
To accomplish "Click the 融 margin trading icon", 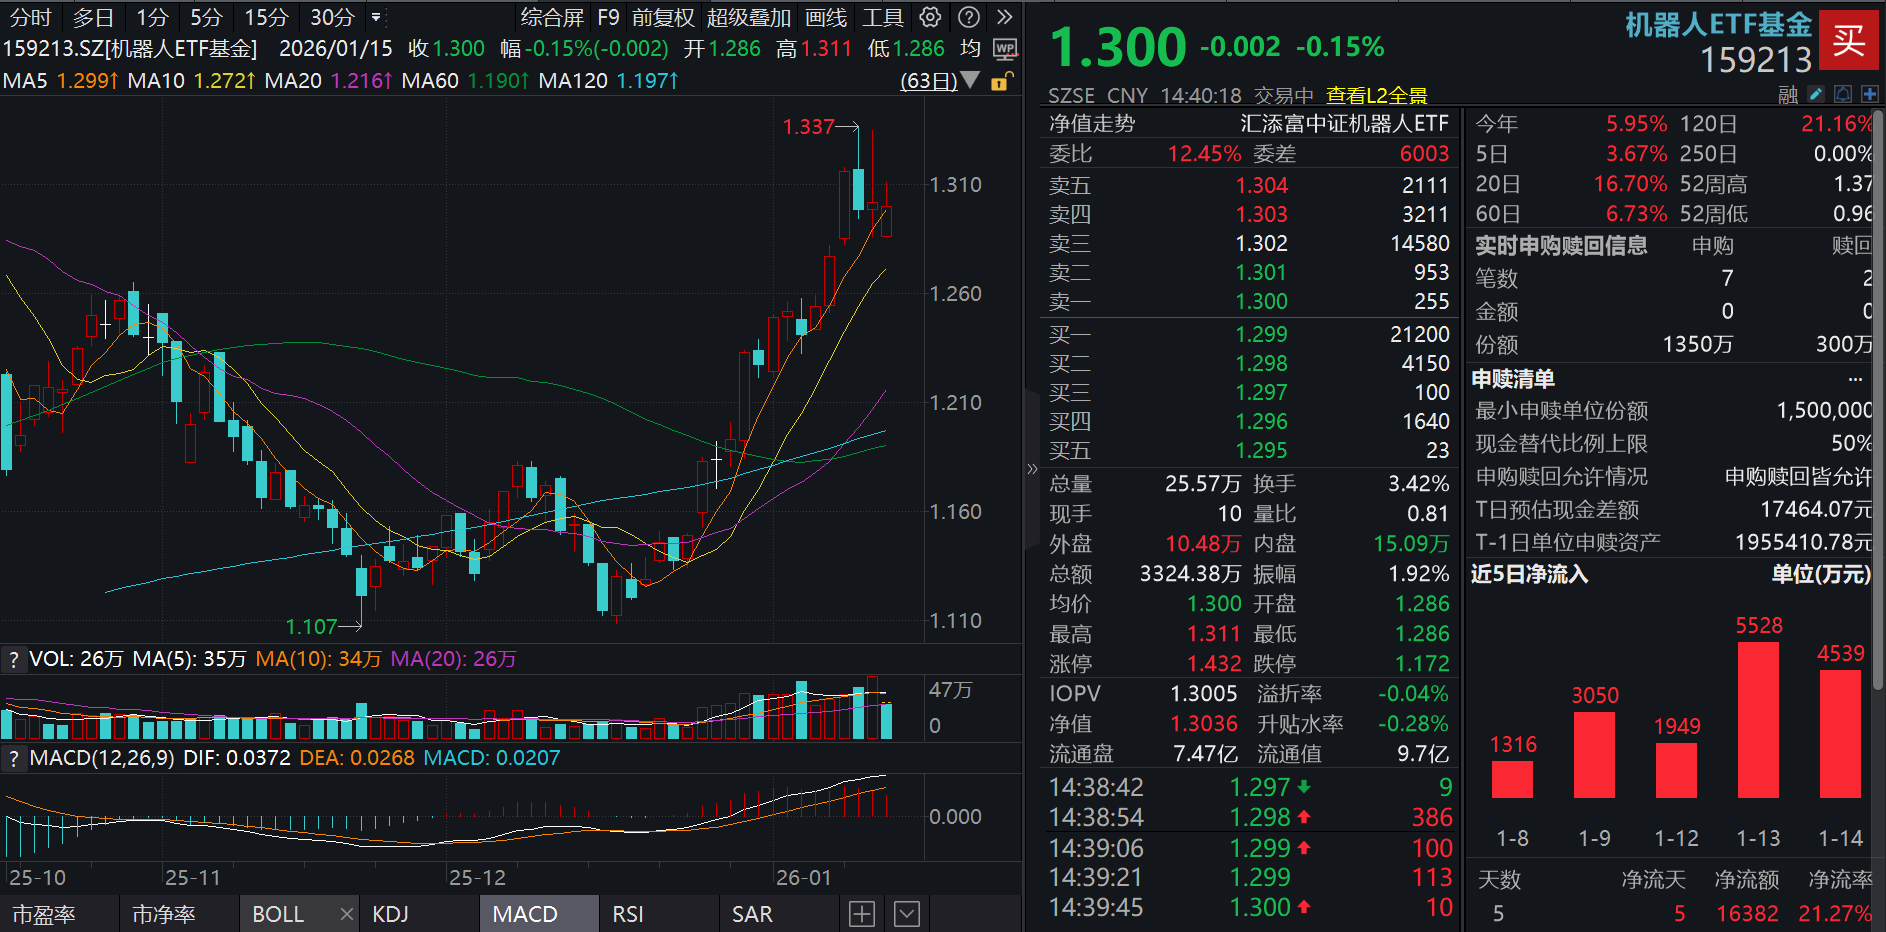I will [1789, 93].
